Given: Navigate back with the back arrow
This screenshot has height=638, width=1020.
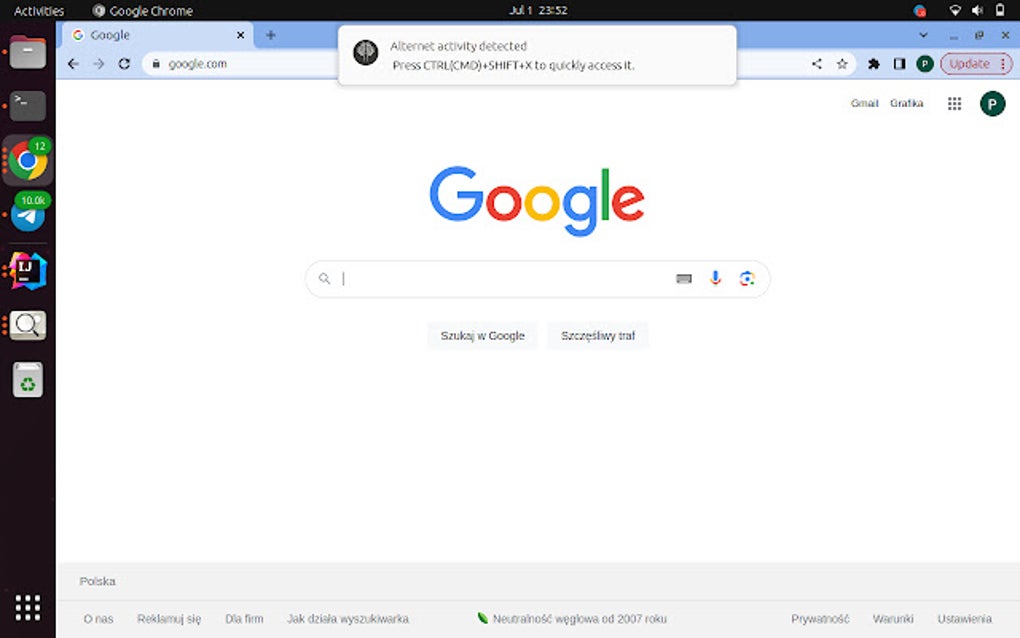Looking at the screenshot, I should point(73,63).
